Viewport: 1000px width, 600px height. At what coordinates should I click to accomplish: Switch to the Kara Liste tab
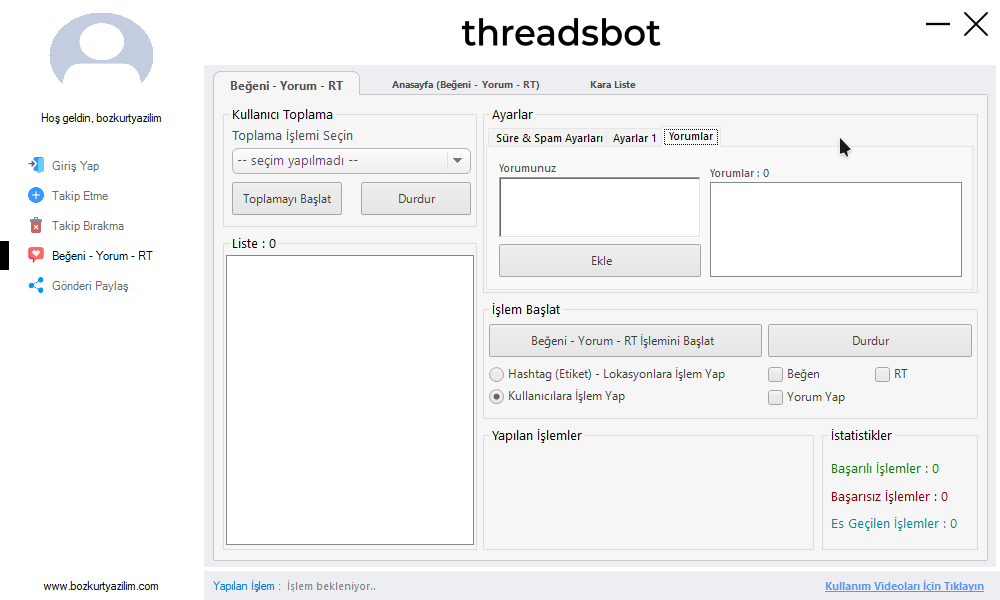(x=612, y=84)
